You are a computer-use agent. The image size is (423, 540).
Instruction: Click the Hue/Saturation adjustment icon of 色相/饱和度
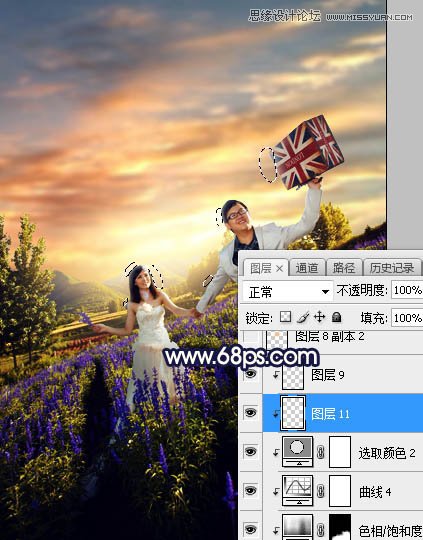[x=297, y=527]
